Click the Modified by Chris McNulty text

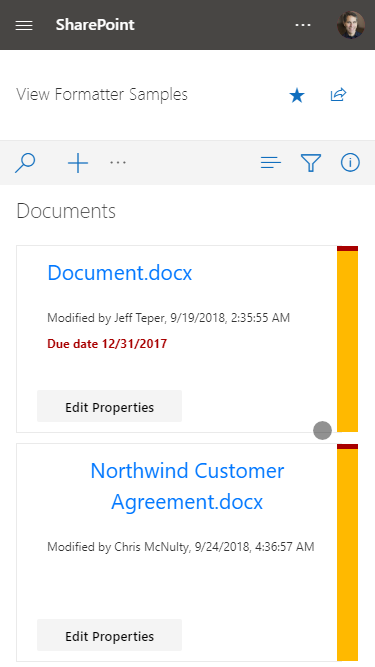(x=181, y=547)
